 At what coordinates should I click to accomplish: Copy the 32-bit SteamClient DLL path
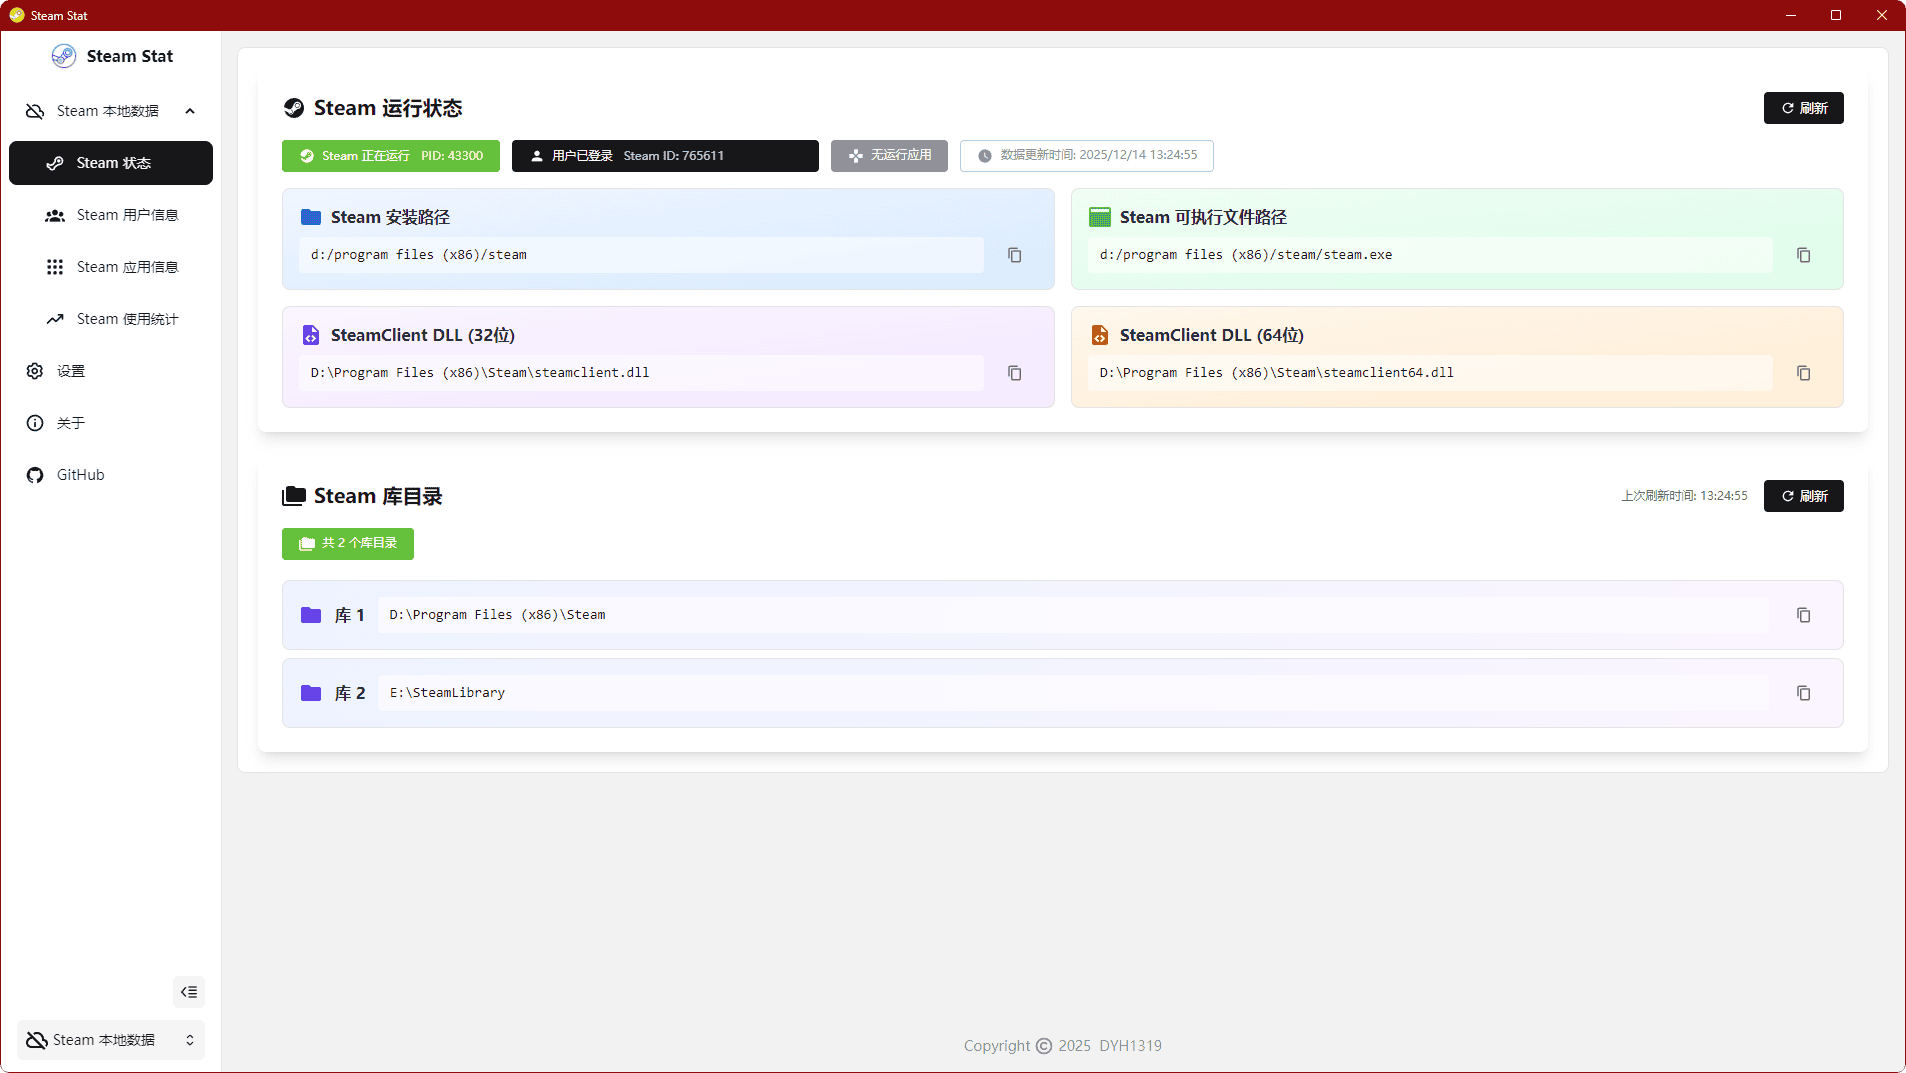click(x=1014, y=373)
